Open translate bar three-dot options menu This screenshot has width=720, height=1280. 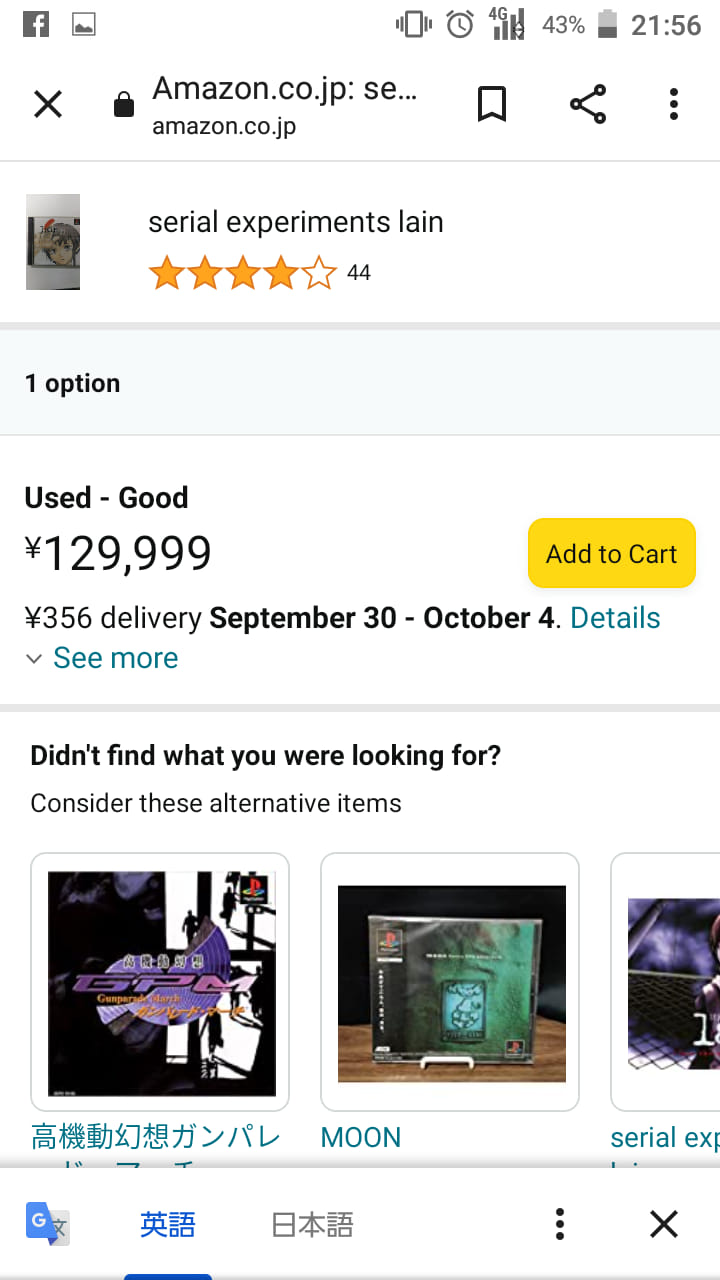pos(560,1224)
